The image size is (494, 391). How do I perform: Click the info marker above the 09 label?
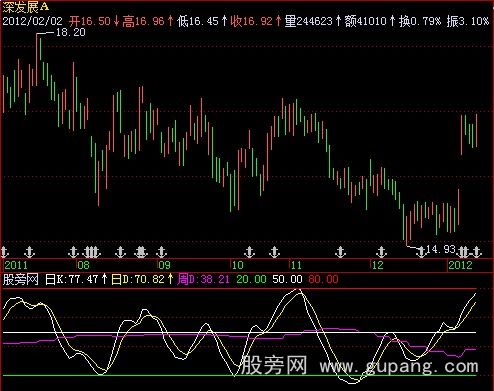[161, 252]
